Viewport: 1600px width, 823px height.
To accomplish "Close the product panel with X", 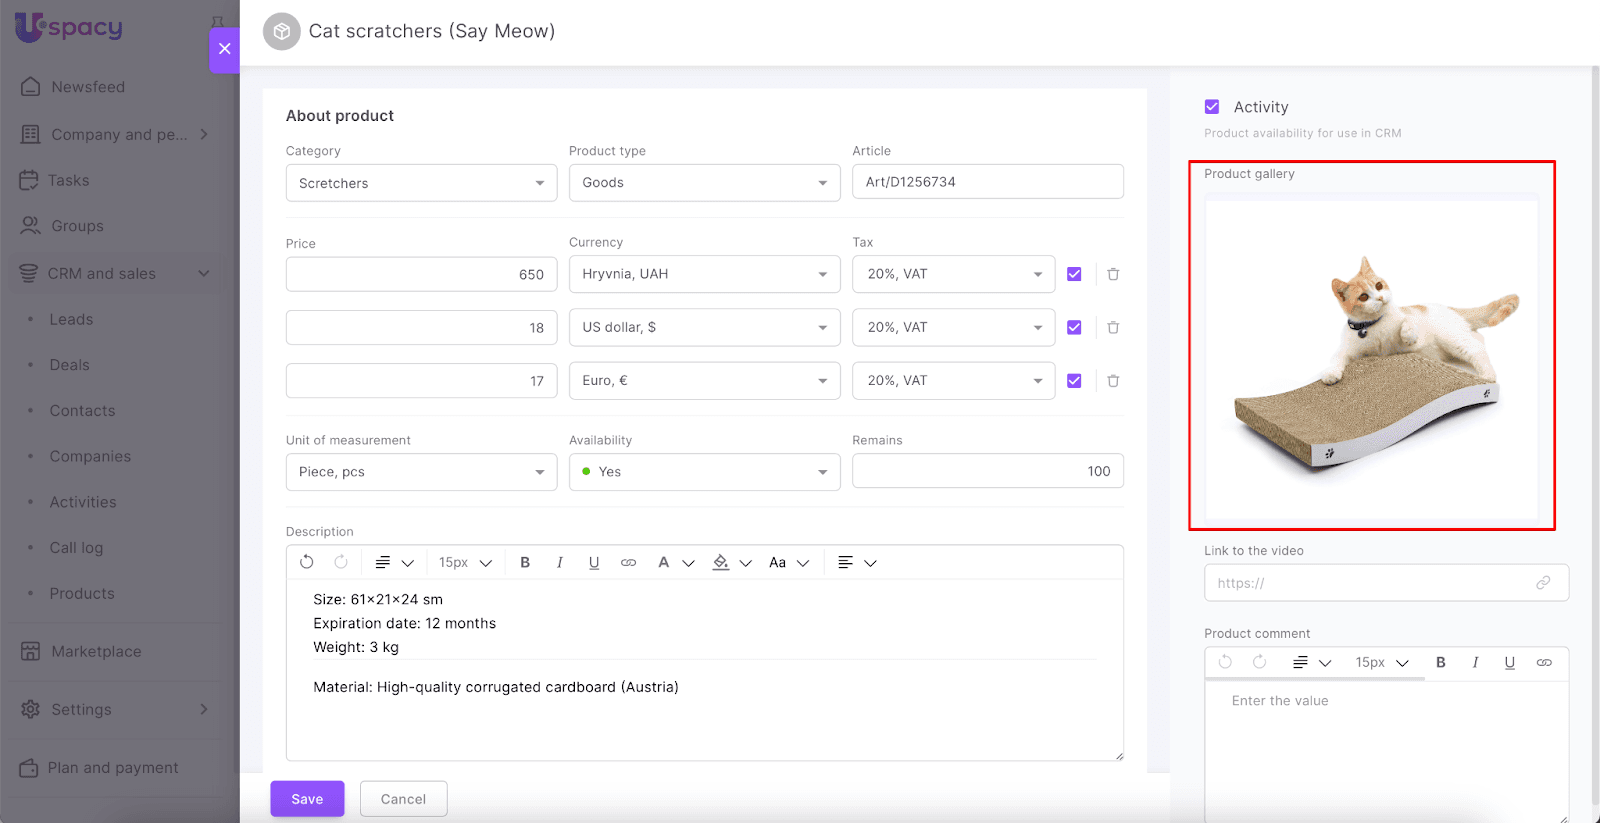I will pyautogui.click(x=224, y=48).
